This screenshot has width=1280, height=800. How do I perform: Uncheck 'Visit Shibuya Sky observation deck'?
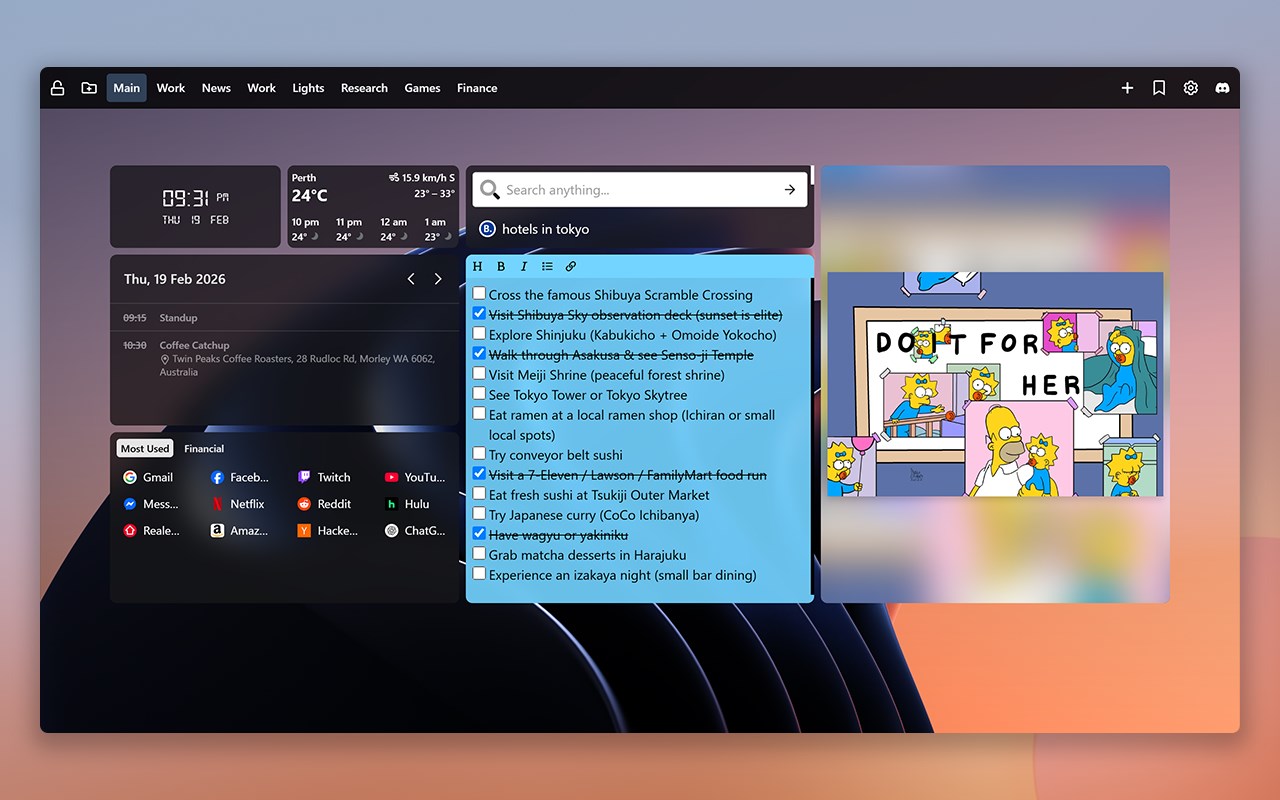(x=479, y=314)
